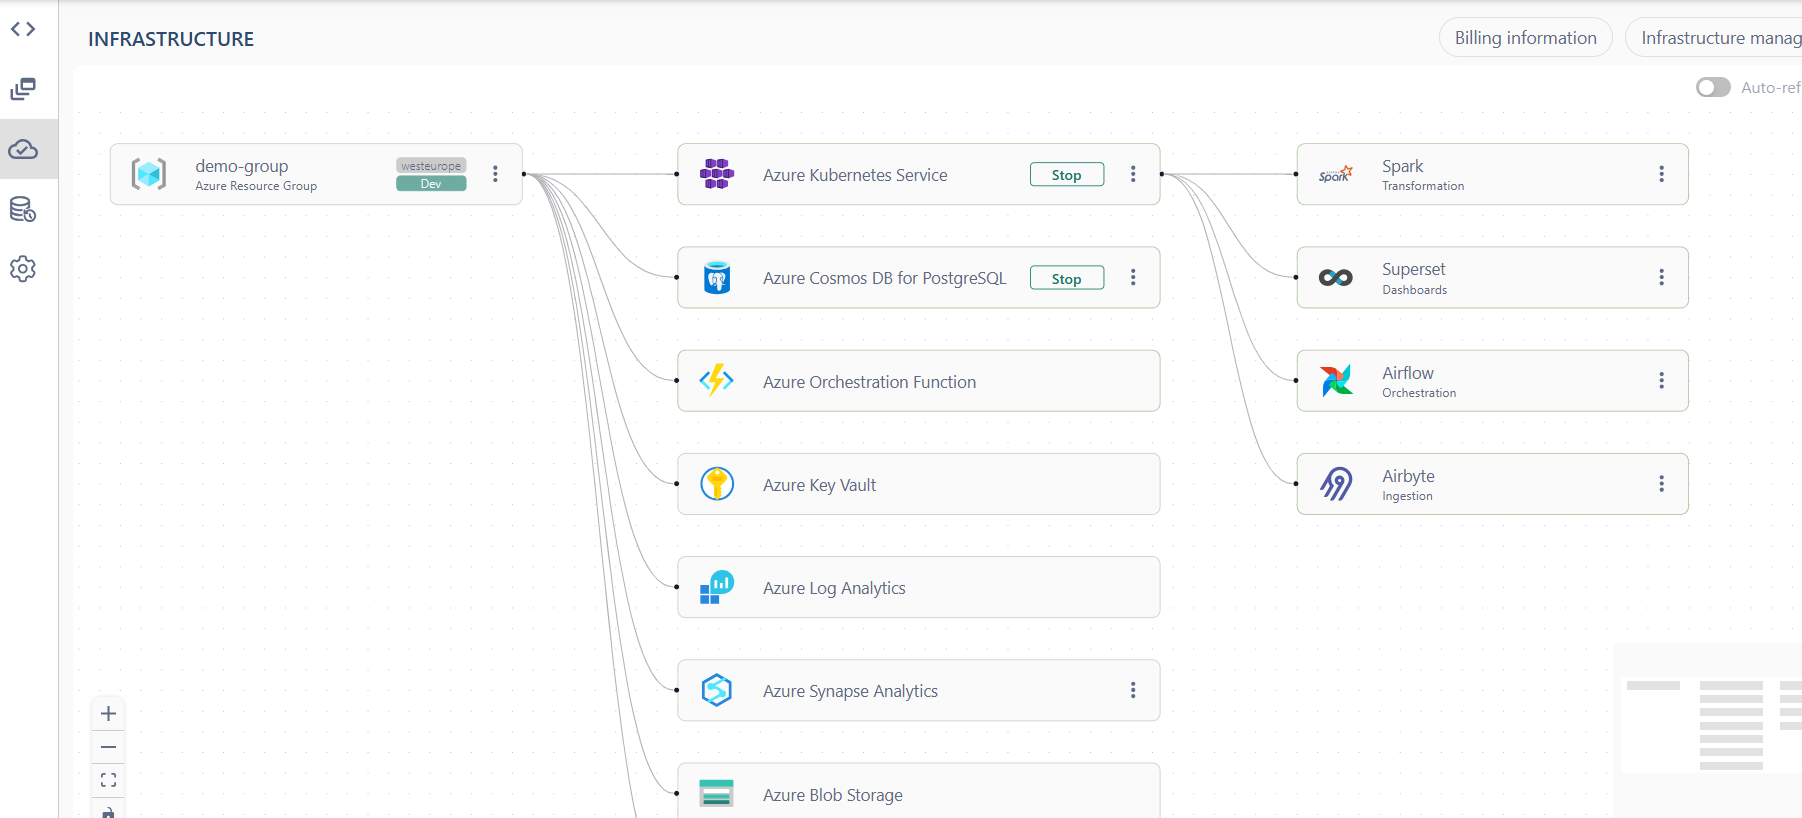Click the Airflow pinwheel logo icon
The image size is (1802, 818).
point(1336,380)
